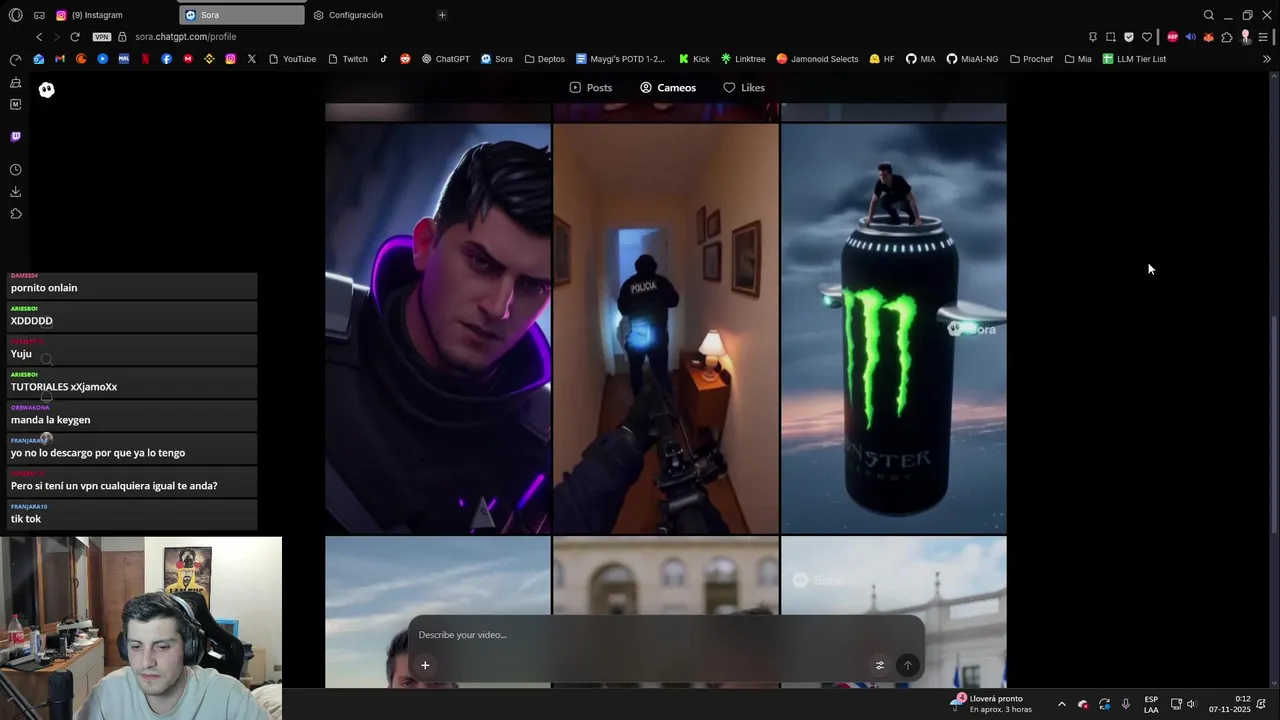This screenshot has width=1280, height=720.
Task: Open Opera easy setup menu icon
Action: (x=1264, y=37)
